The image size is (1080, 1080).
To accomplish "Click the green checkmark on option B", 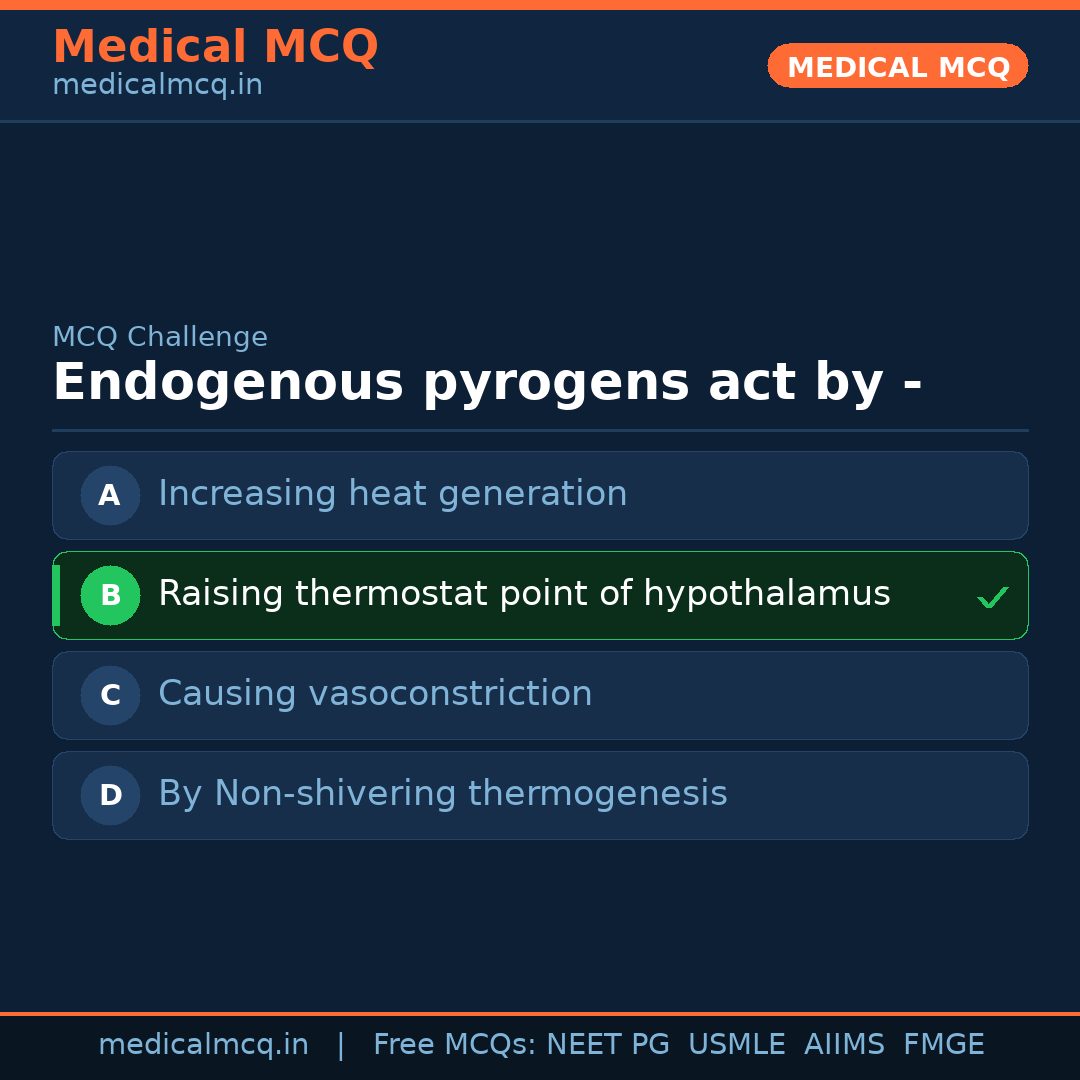I will (x=992, y=597).
